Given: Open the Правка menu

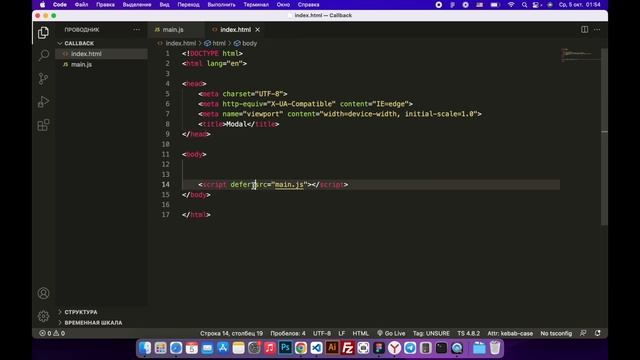Looking at the screenshot, I should pyautogui.click(x=105, y=5).
